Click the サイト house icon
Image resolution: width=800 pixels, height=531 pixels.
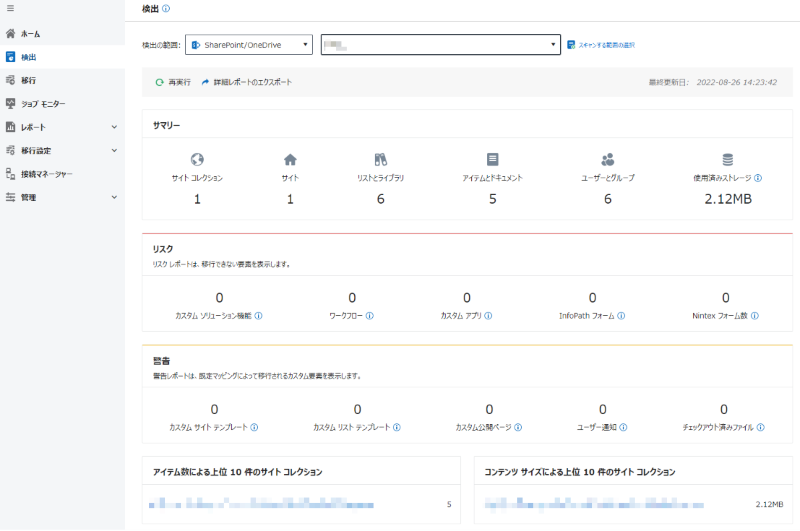point(290,160)
